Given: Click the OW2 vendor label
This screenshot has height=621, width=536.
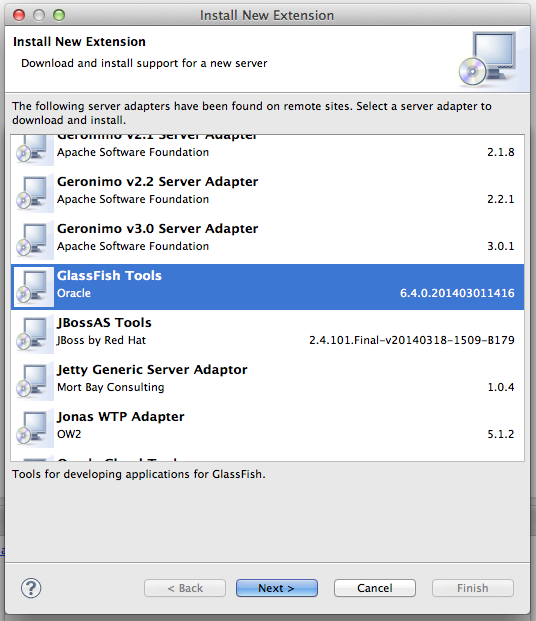Looking at the screenshot, I should tap(69, 434).
